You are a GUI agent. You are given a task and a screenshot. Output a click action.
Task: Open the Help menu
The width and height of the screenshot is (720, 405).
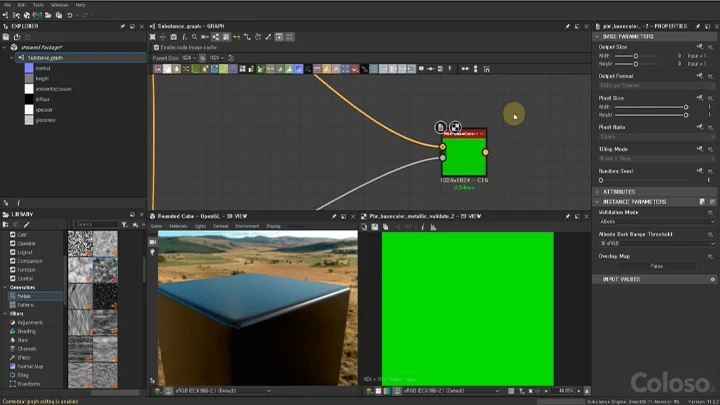tap(80, 5)
